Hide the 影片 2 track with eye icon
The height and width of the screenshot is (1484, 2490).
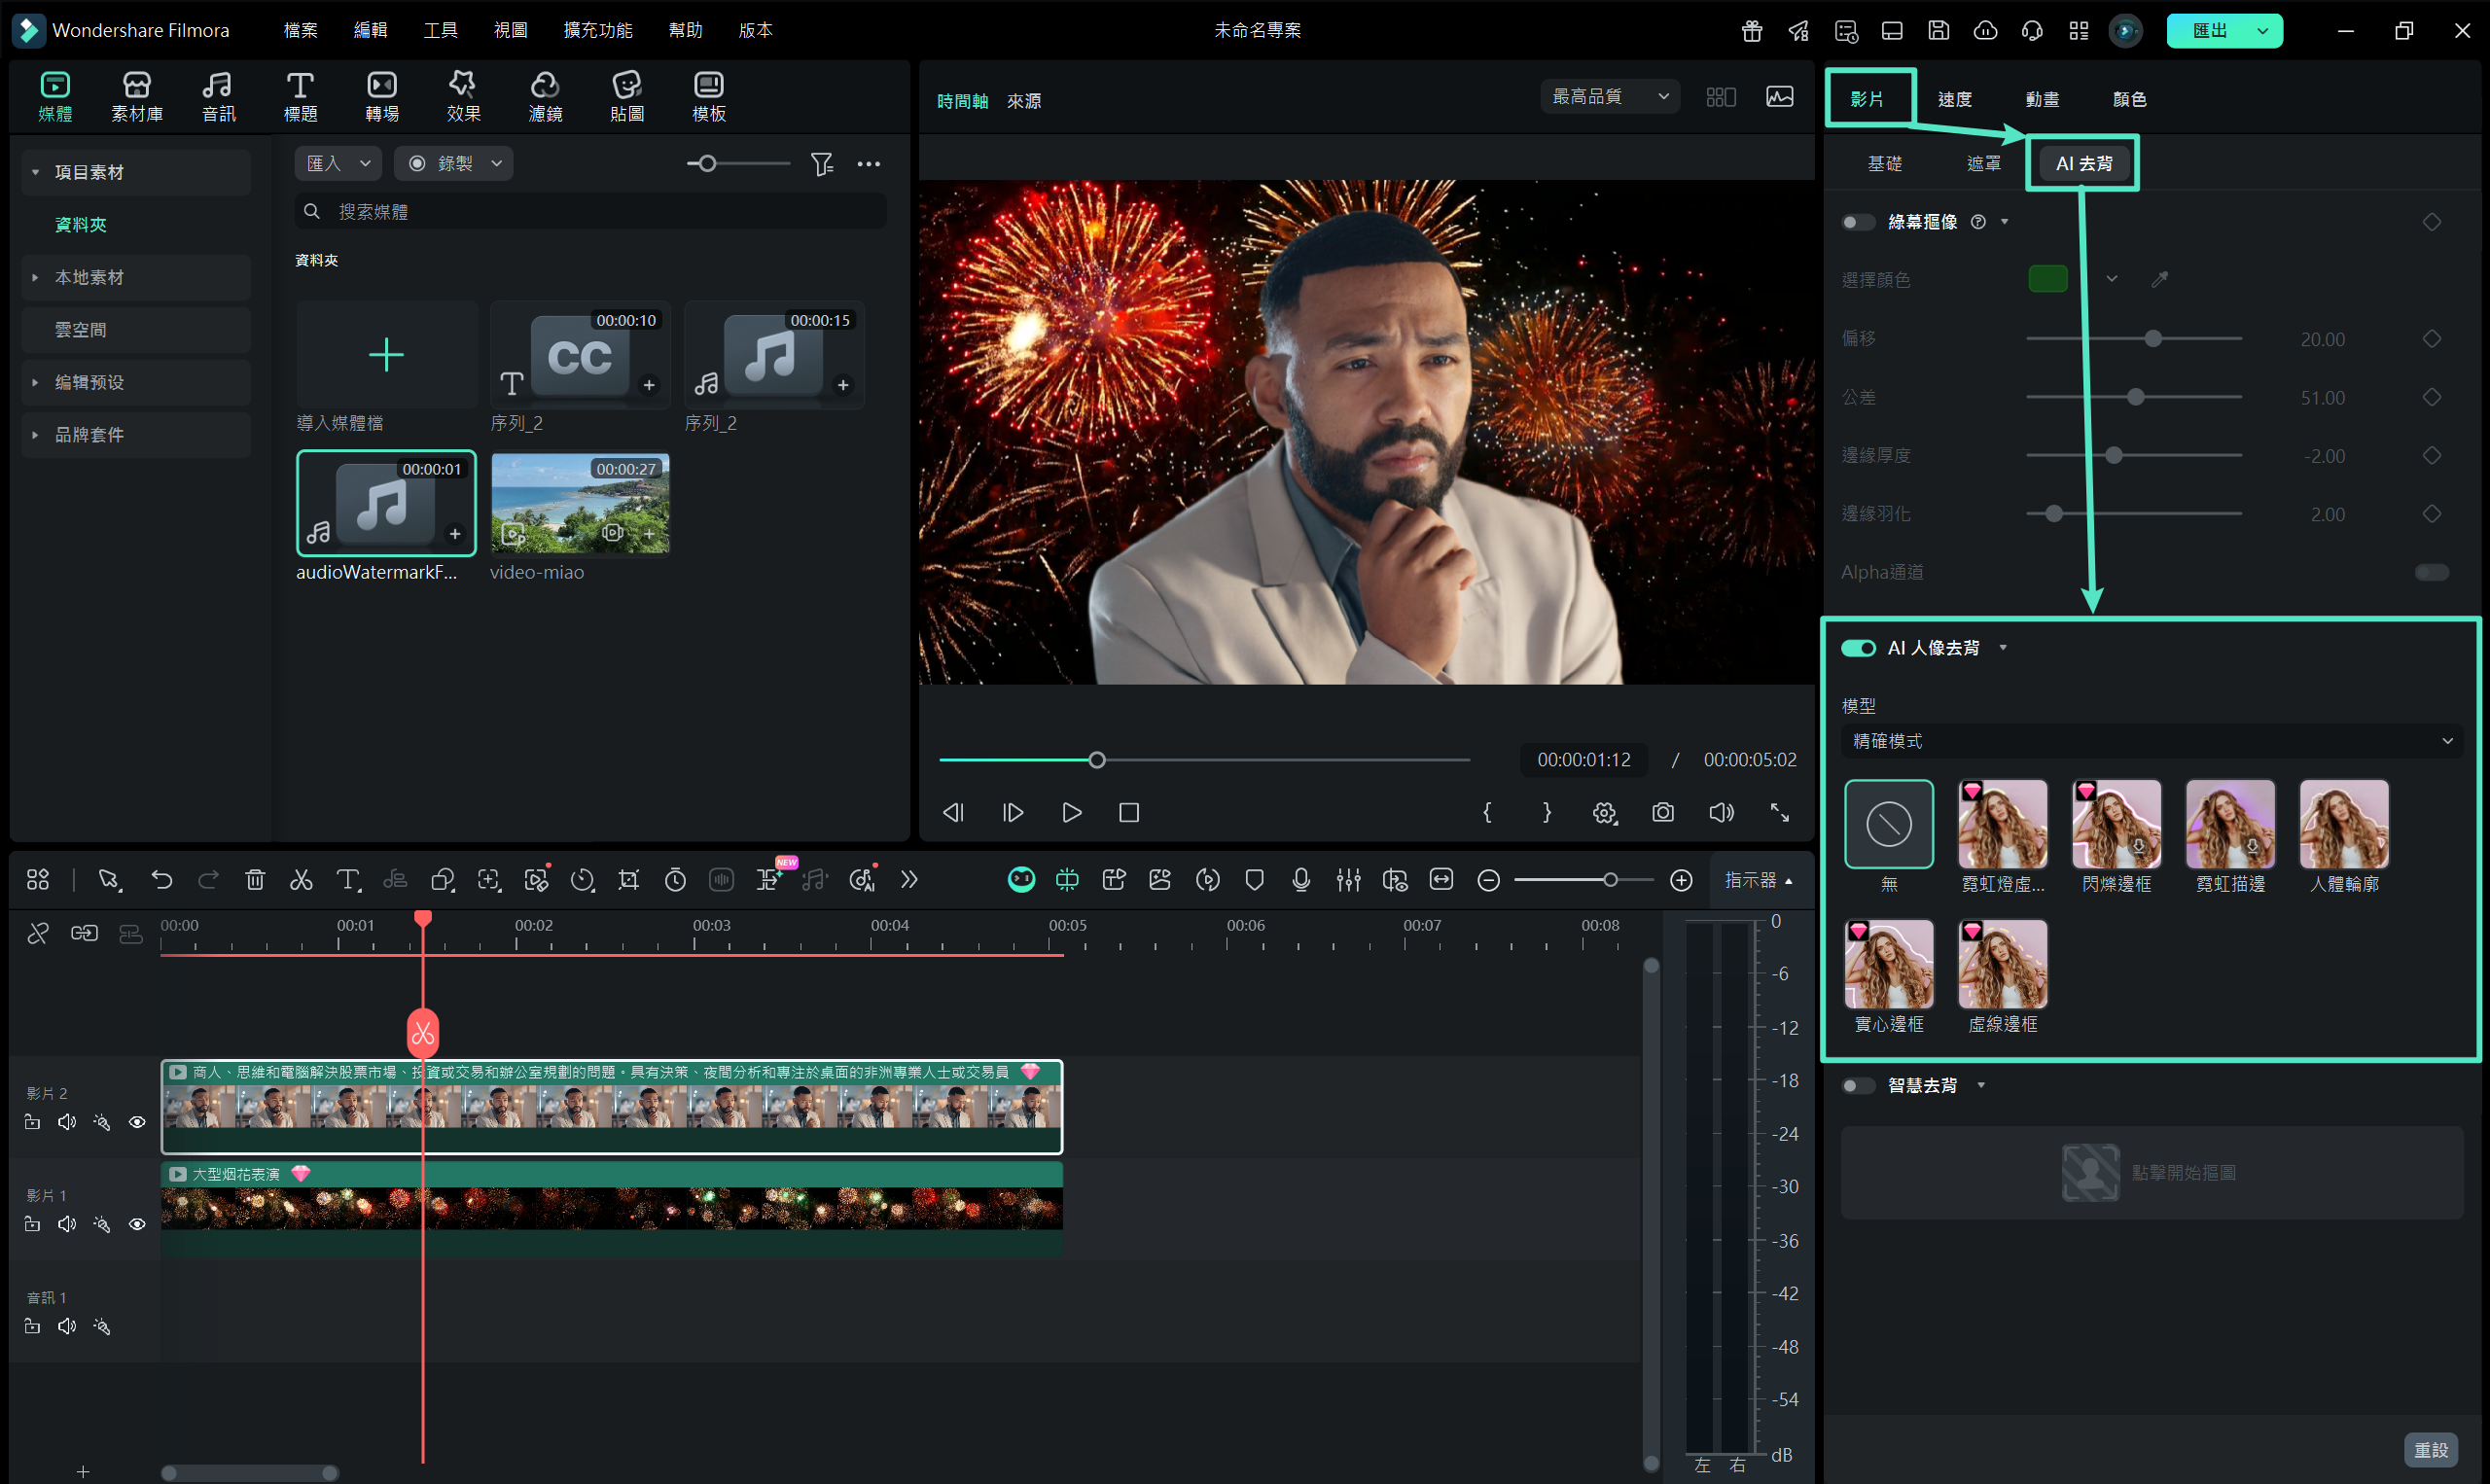point(137,1122)
